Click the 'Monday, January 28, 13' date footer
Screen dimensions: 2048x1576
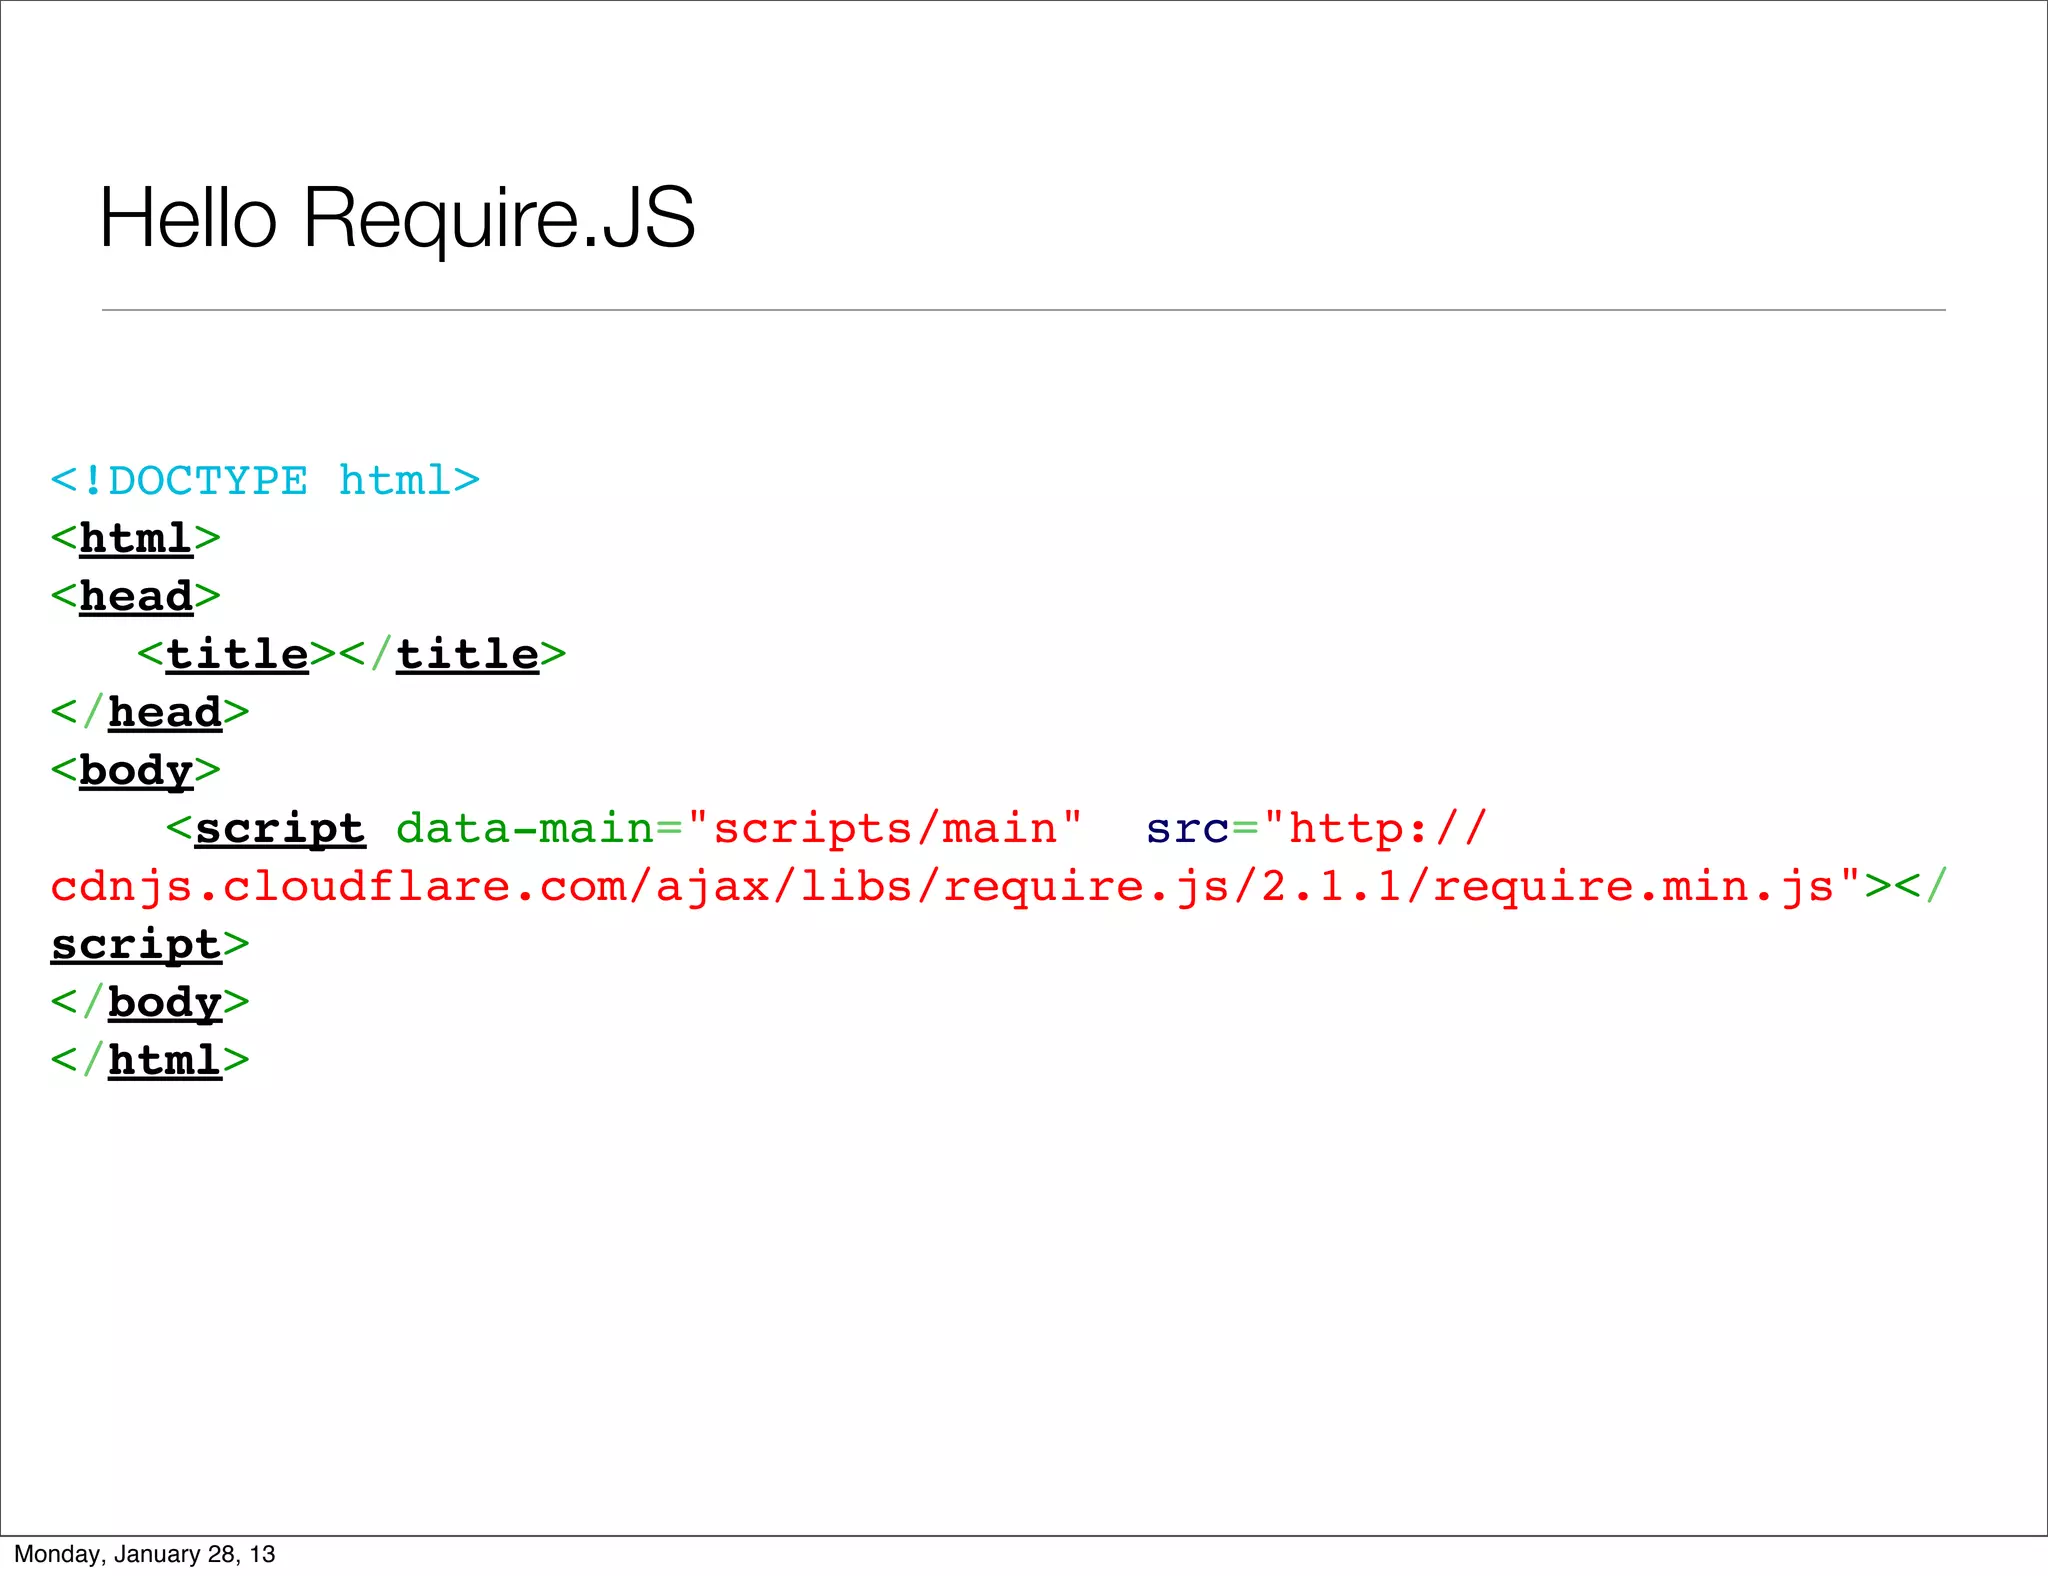[145, 1554]
